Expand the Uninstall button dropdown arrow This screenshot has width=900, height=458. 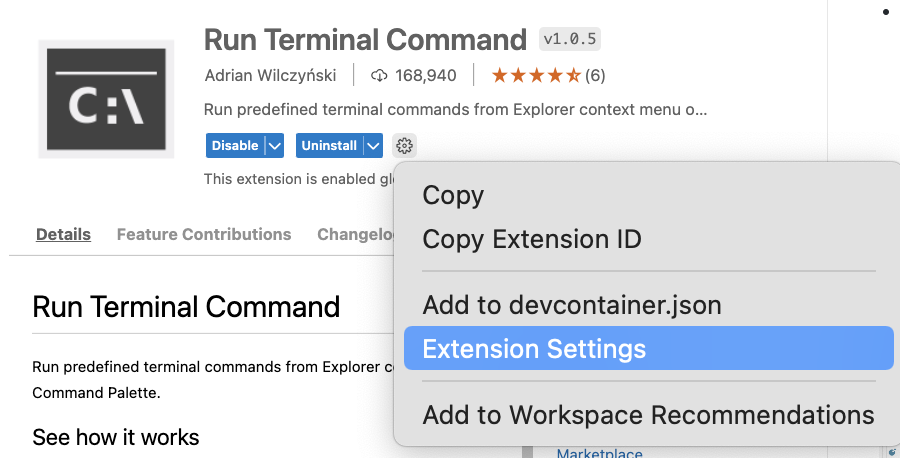(373, 146)
